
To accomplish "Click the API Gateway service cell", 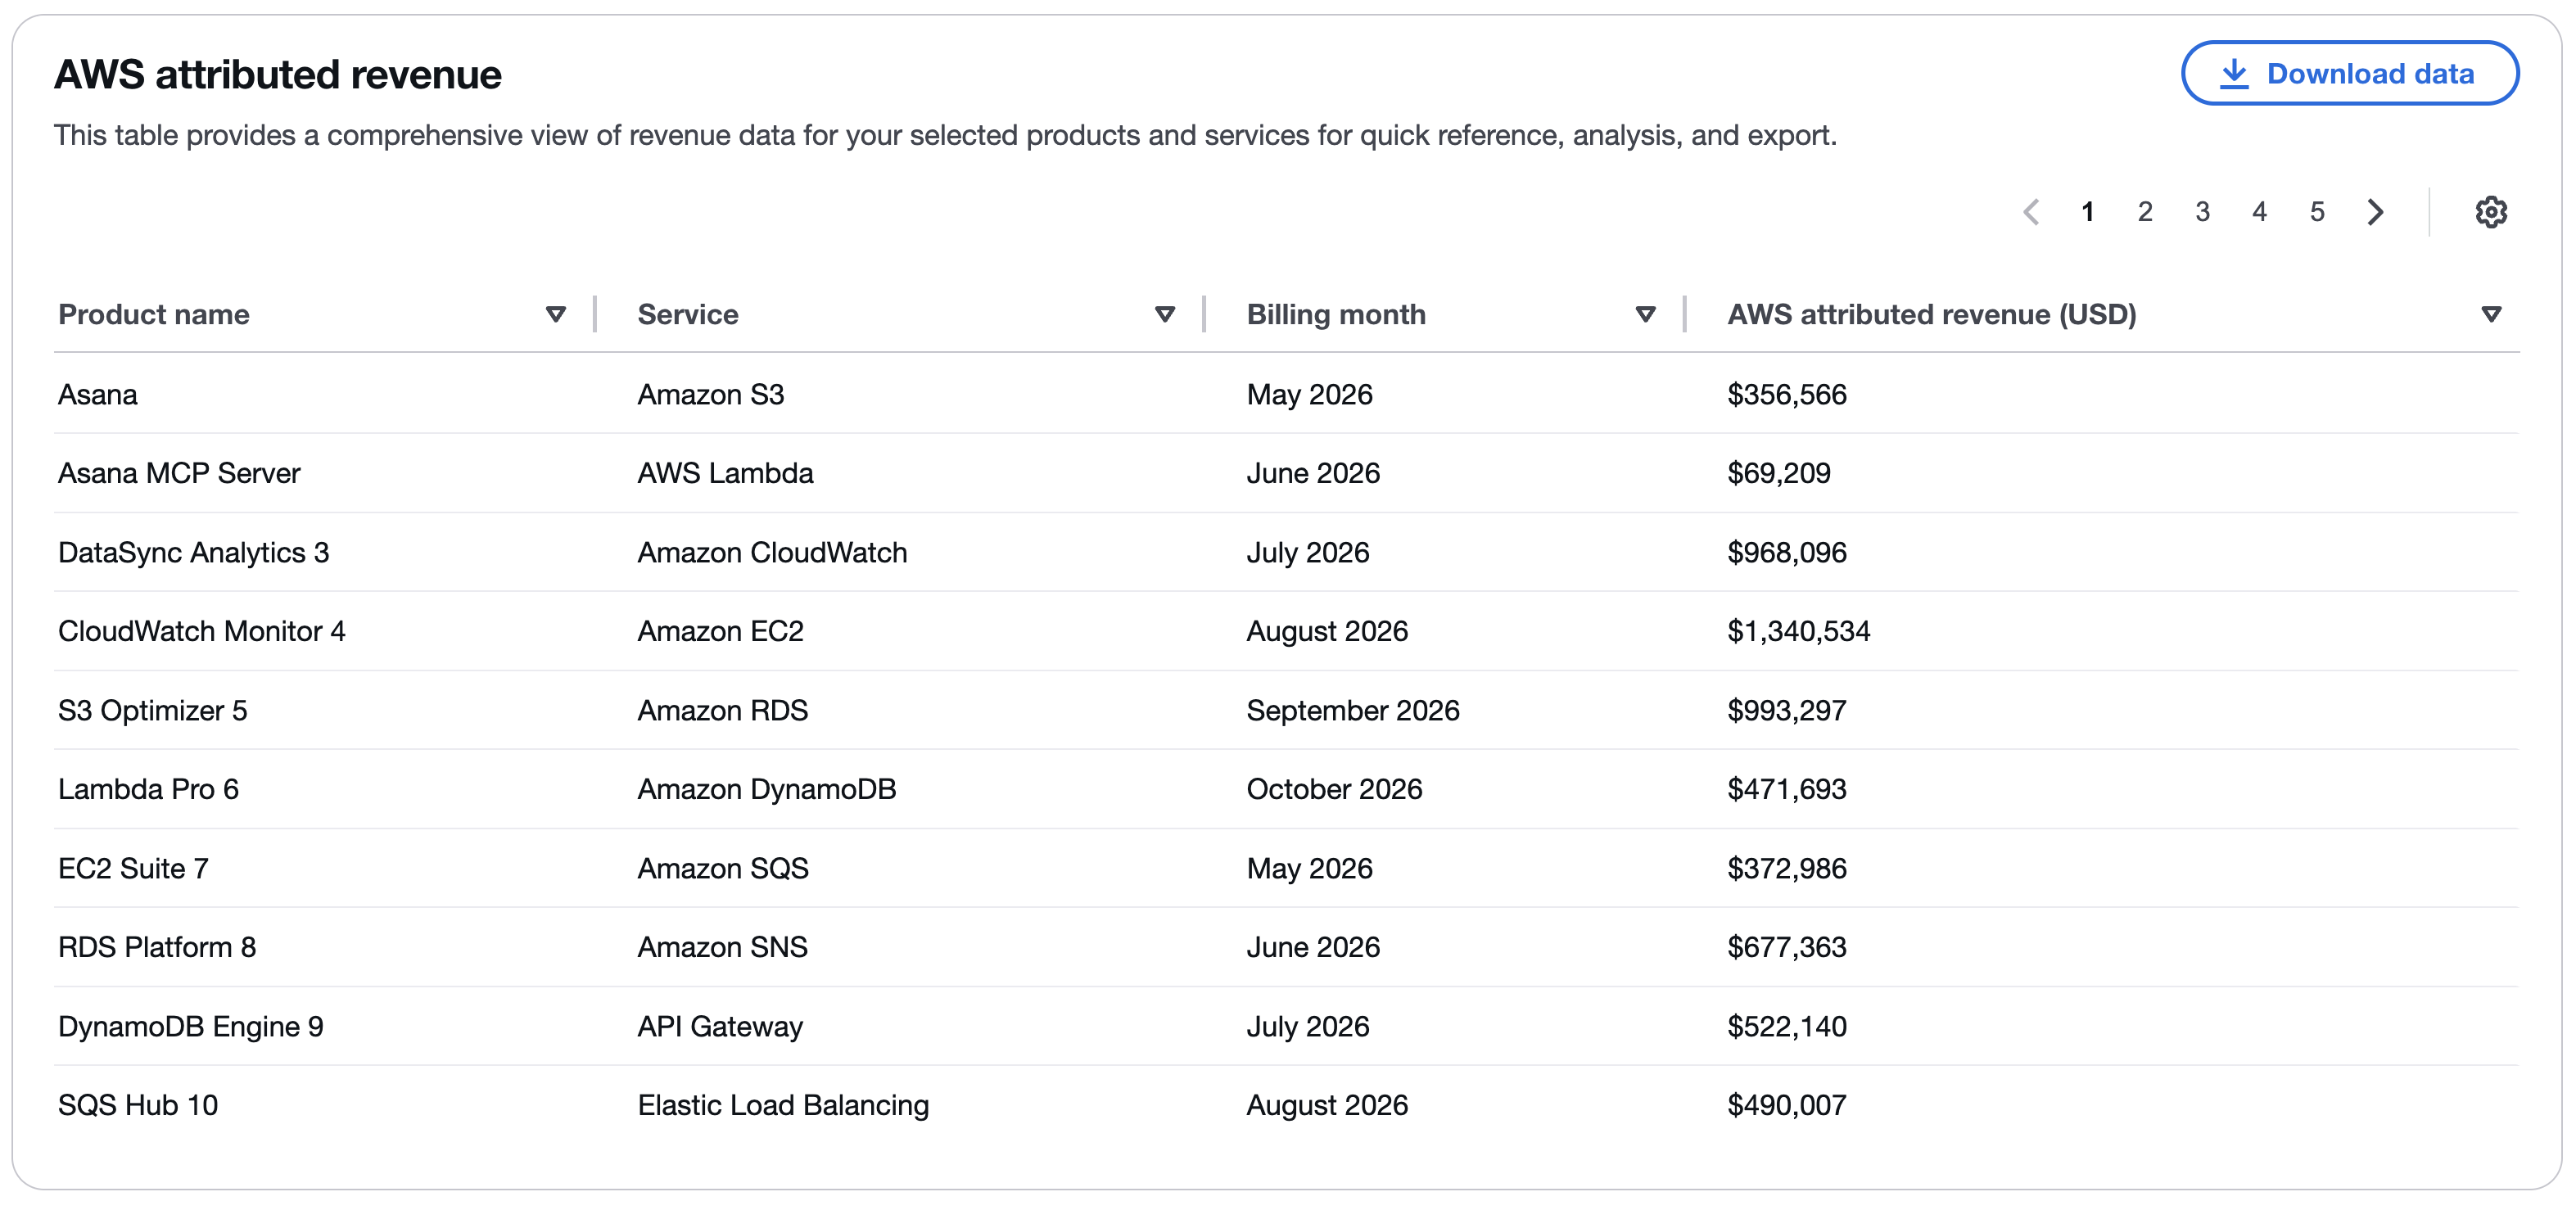I will coord(721,1026).
